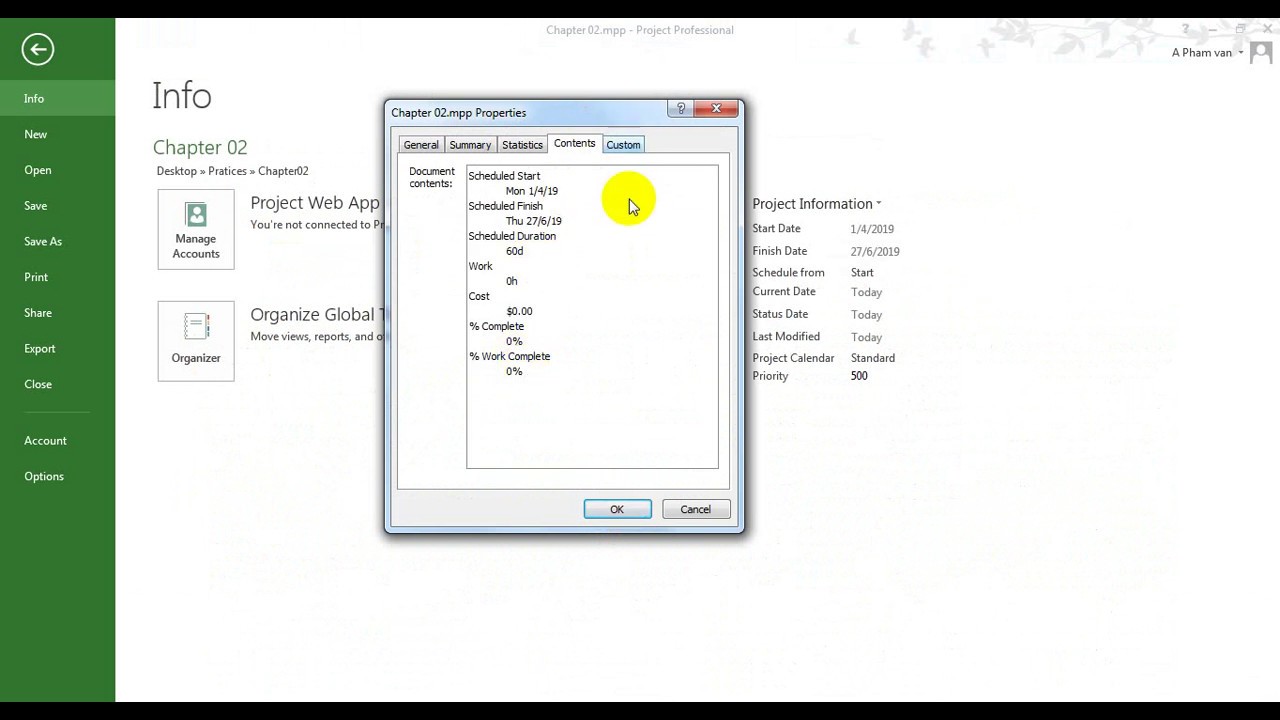The width and height of the screenshot is (1280, 720).
Task: Click the Schedule from value Start
Action: coord(862,273)
